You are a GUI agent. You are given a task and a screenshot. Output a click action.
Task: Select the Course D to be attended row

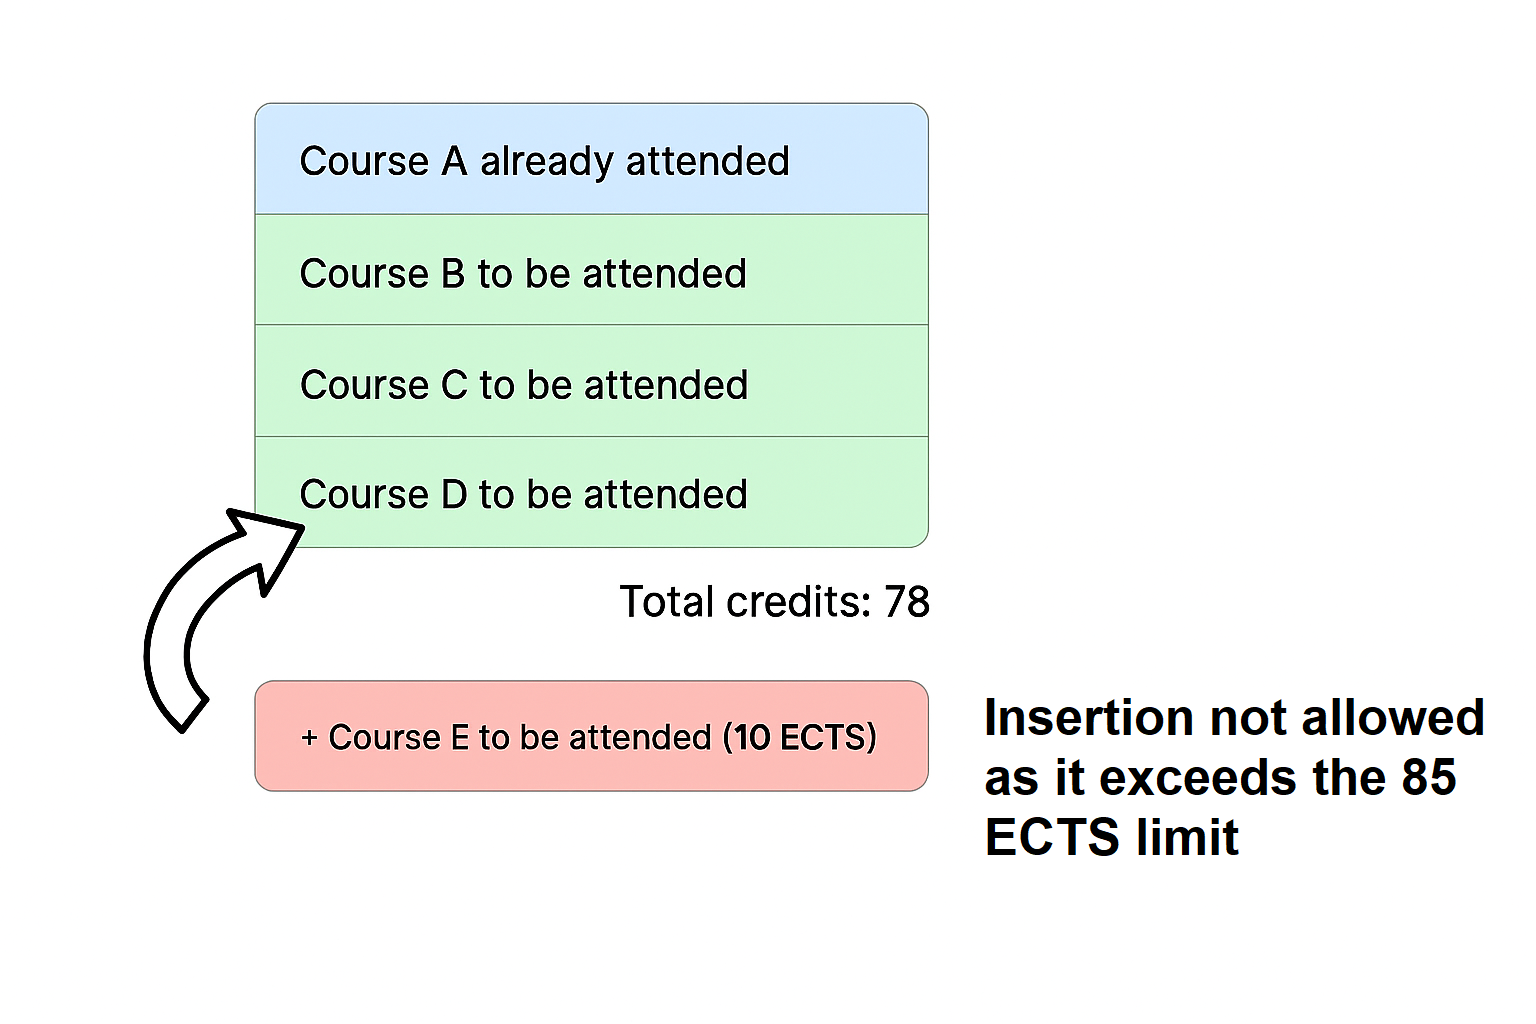(x=591, y=492)
